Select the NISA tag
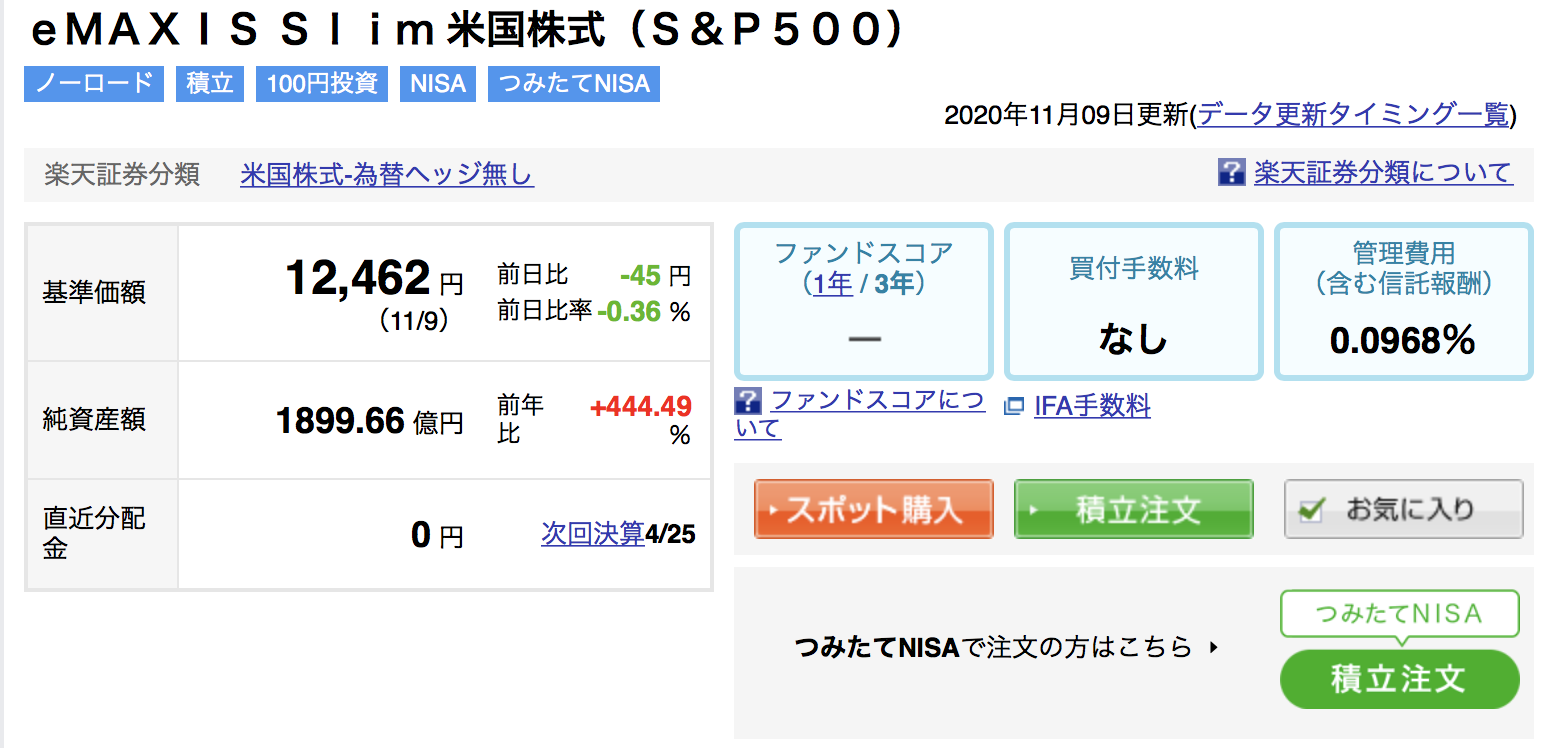This screenshot has height=748, width=1560. (438, 83)
